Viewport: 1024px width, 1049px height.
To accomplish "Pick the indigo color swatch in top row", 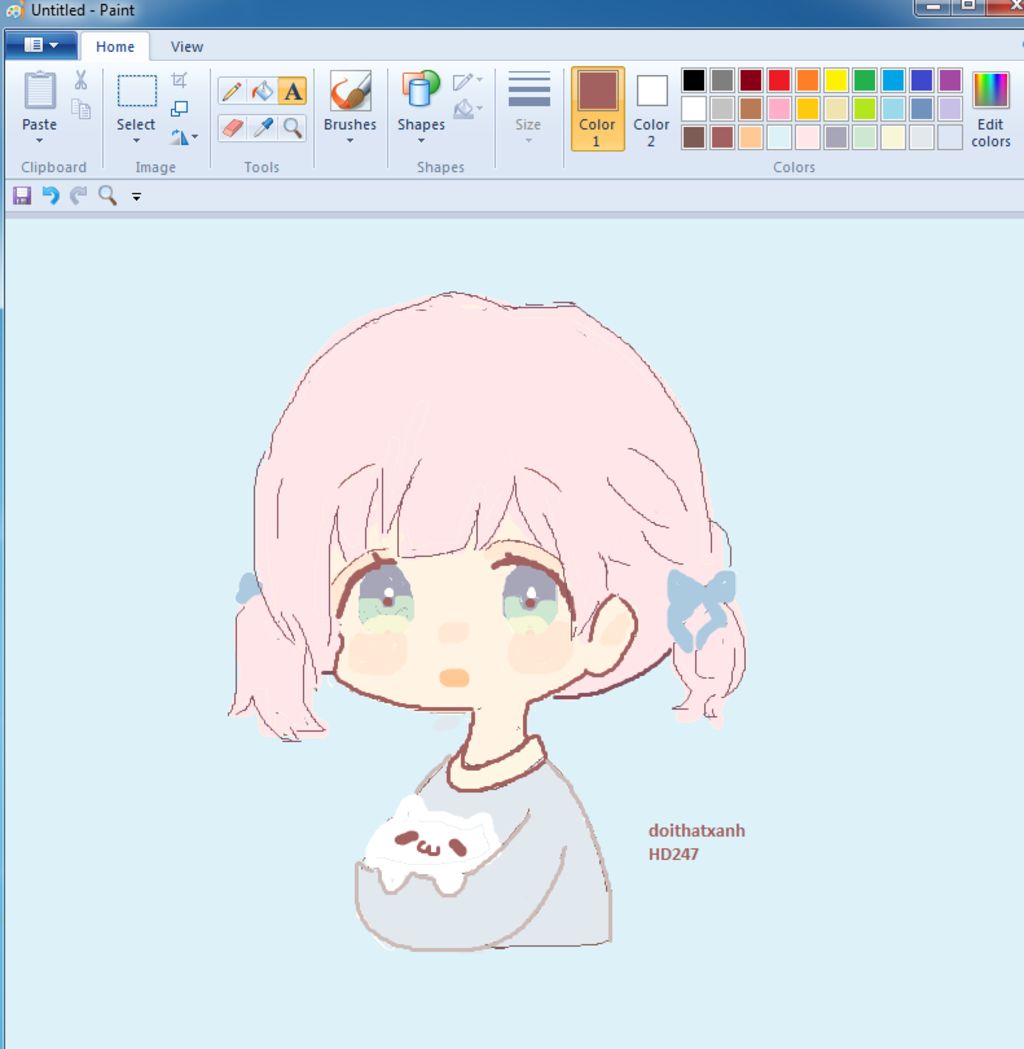I will pyautogui.click(x=921, y=80).
